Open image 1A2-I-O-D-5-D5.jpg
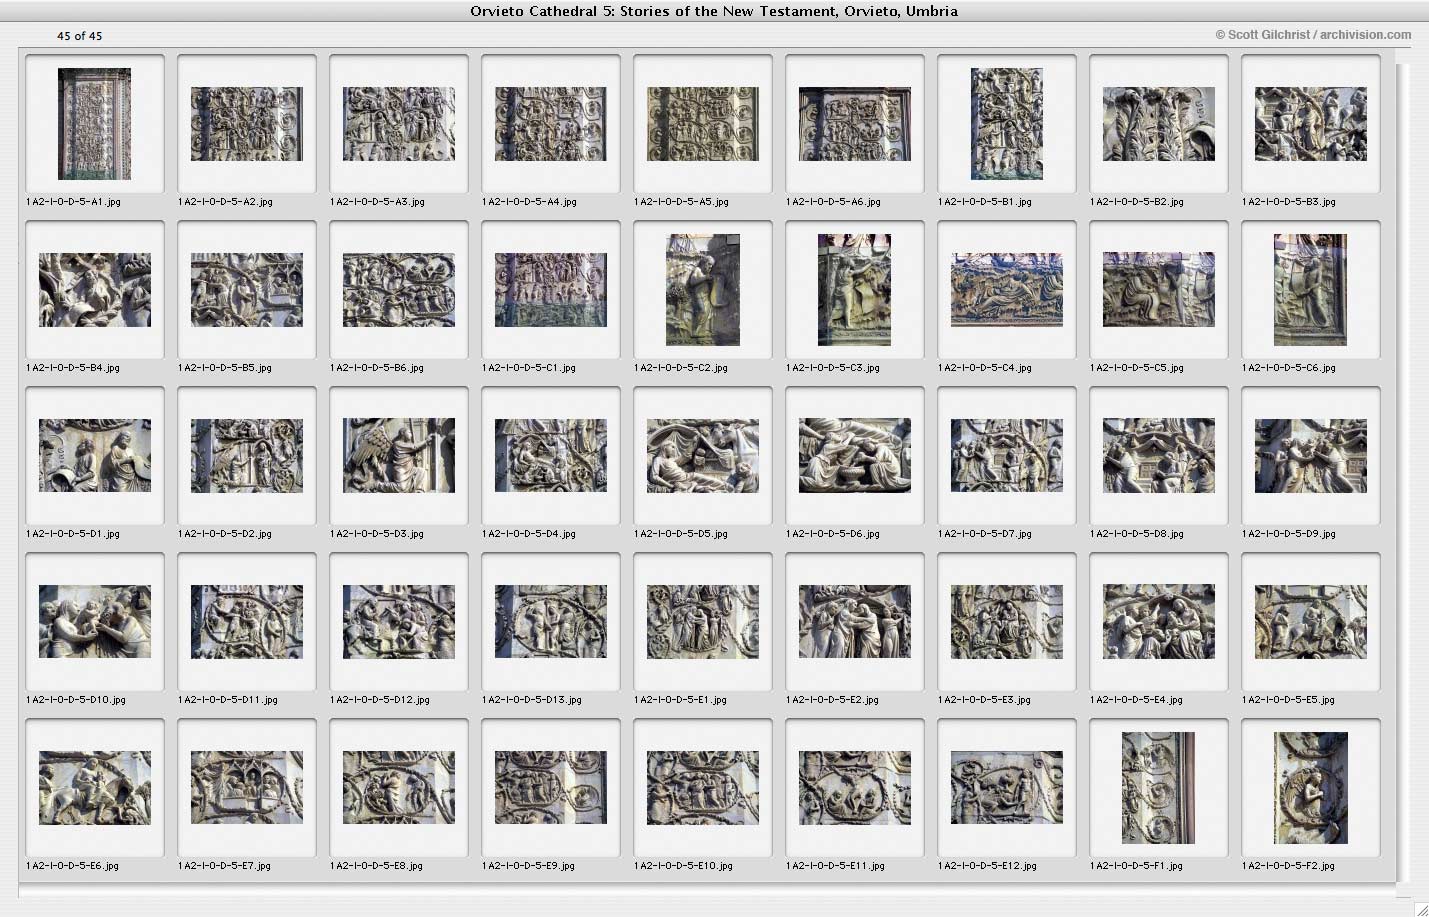 pos(703,456)
